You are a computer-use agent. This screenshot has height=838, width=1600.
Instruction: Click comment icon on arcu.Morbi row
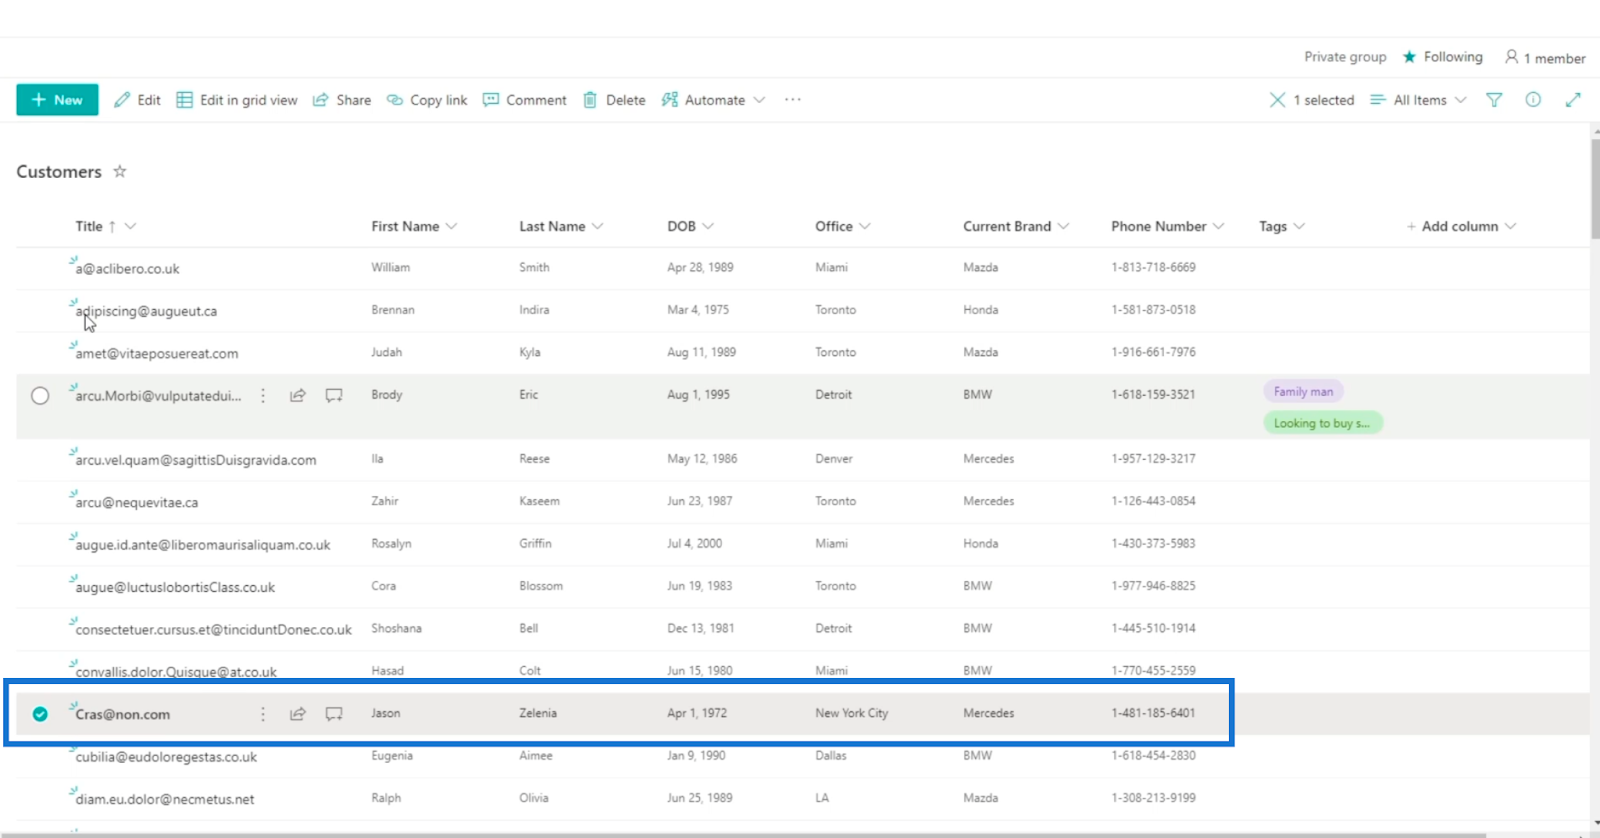[334, 396]
